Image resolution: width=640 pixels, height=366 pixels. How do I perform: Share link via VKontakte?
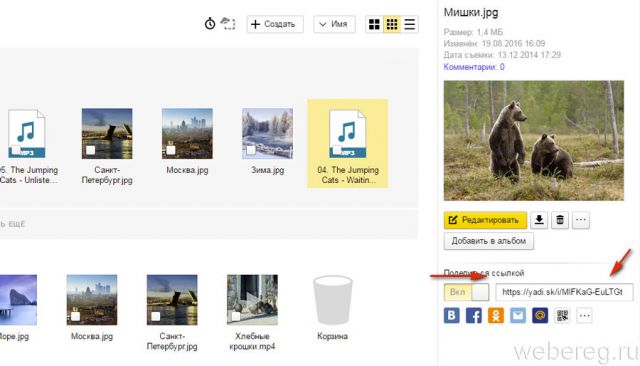click(x=451, y=315)
